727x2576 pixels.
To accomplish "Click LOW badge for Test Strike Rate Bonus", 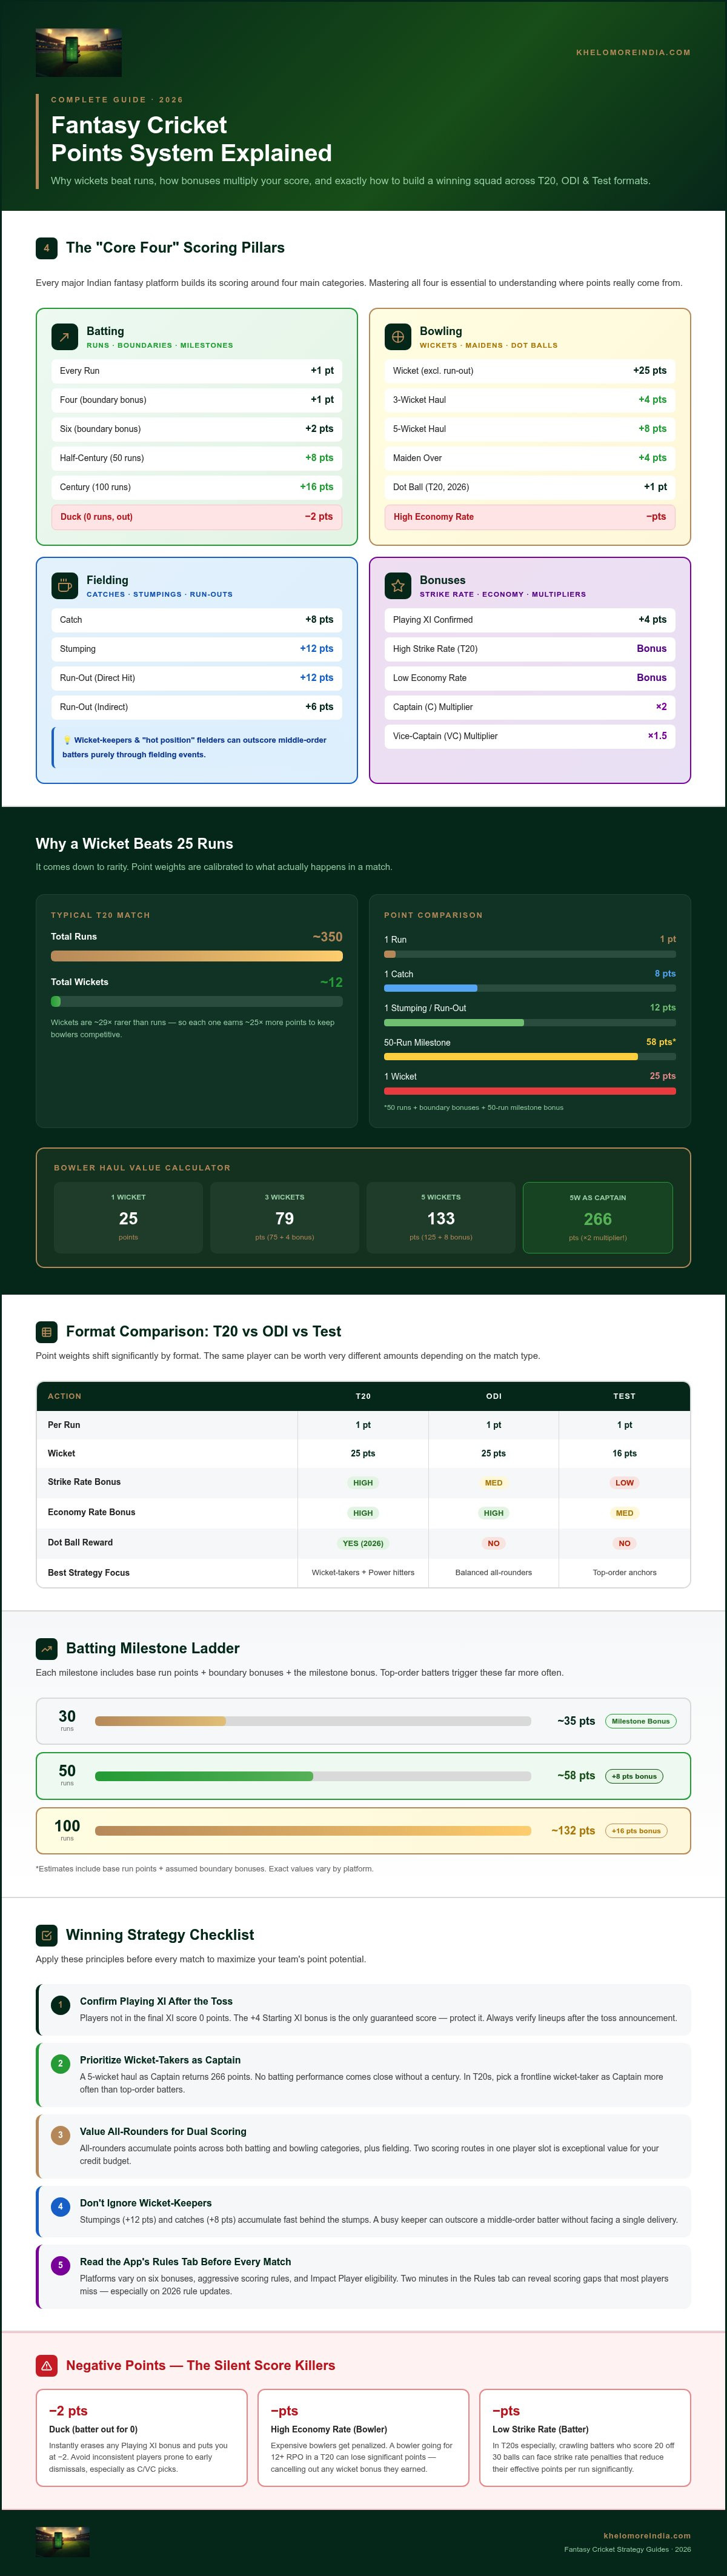I will [625, 1483].
